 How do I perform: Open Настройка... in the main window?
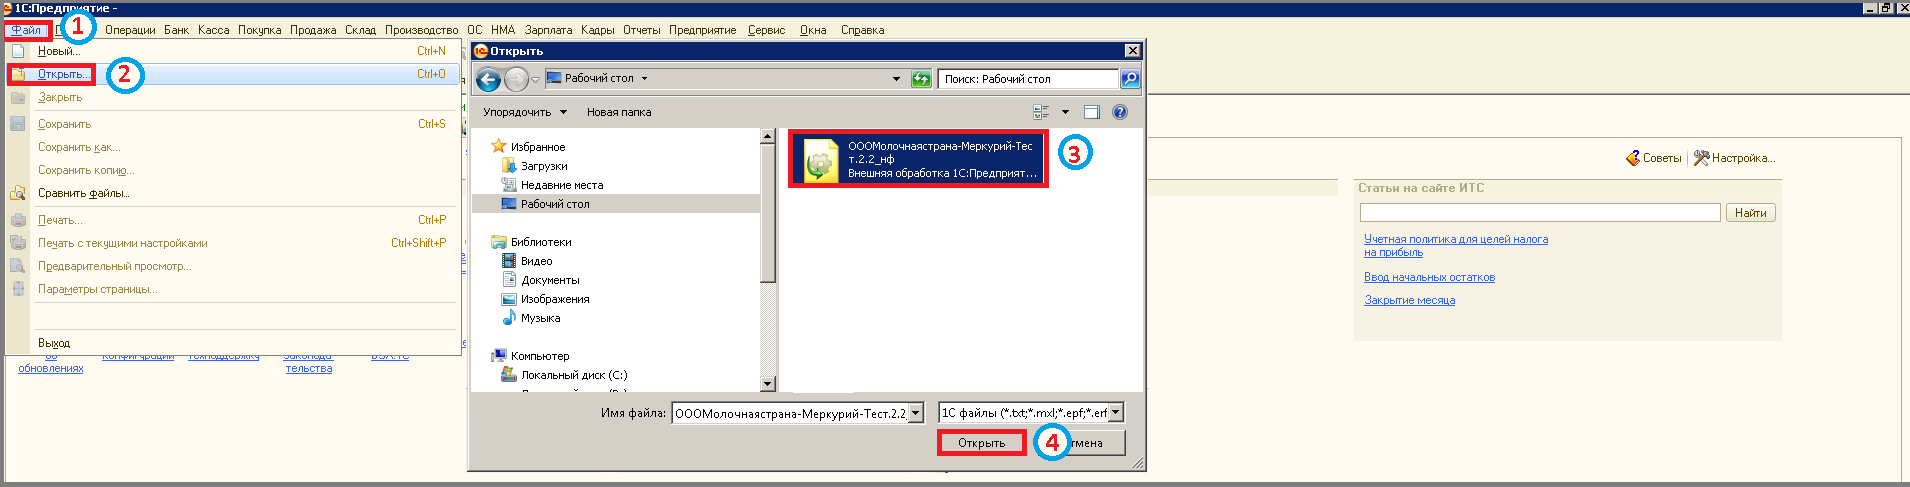click(x=1734, y=158)
